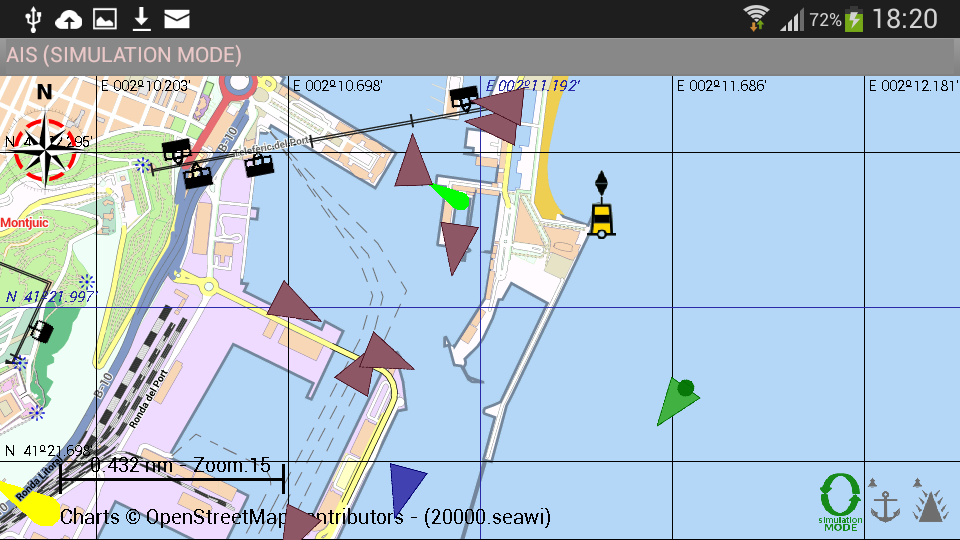Viewport: 960px width, 540px height.
Task: Open the USB notification in the status bar
Action: (33, 20)
